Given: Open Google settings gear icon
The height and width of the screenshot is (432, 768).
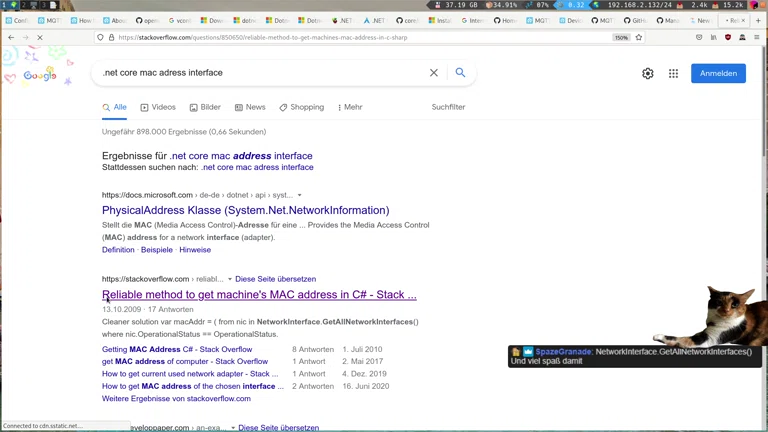Looking at the screenshot, I should pos(648,73).
